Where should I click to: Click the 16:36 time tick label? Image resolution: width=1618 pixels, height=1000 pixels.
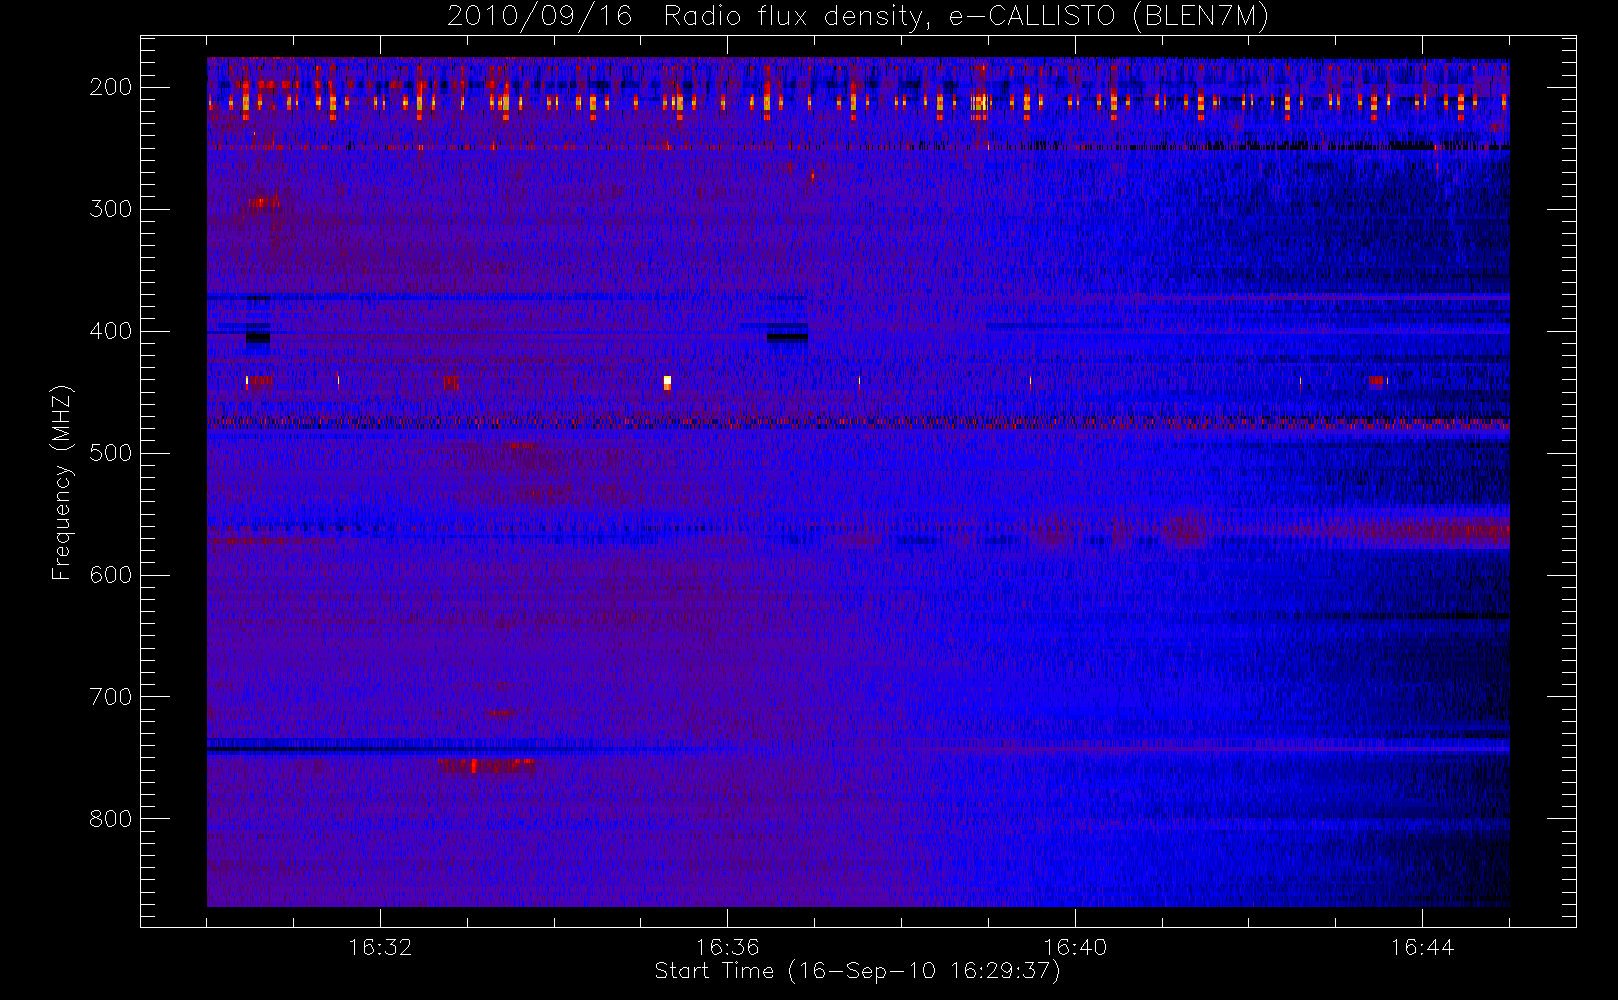click(728, 947)
